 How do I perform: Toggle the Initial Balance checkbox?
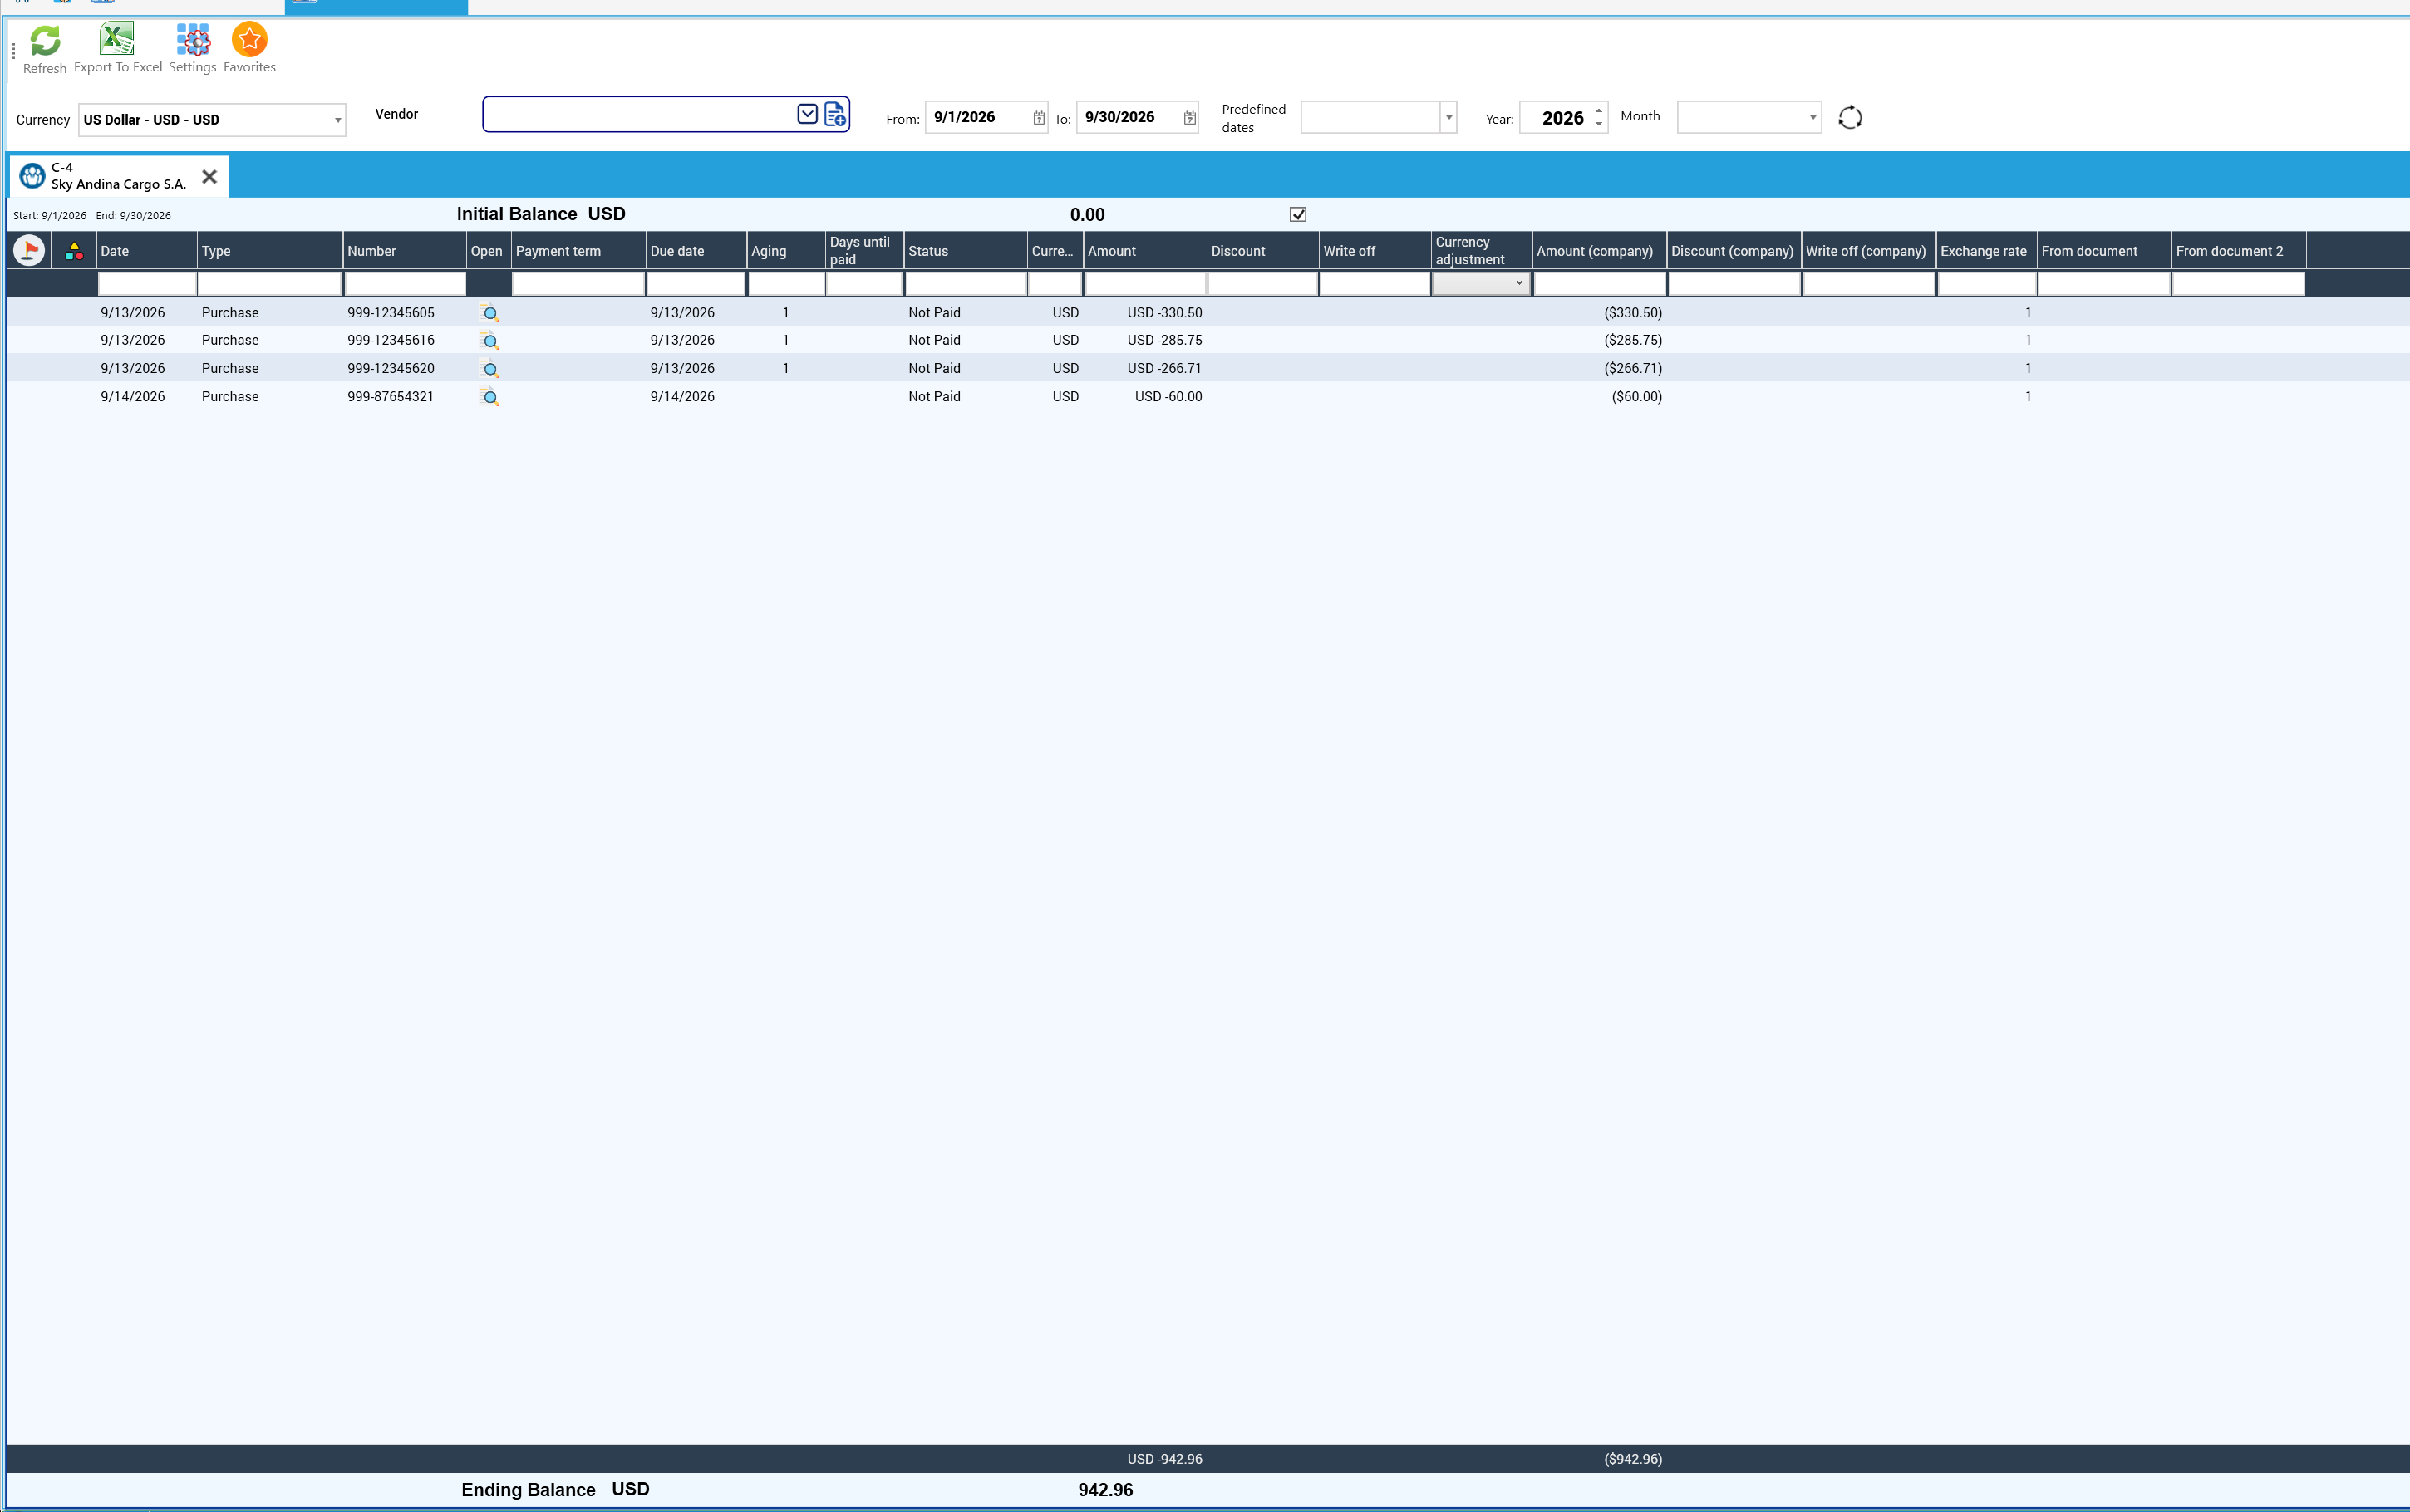1298,214
